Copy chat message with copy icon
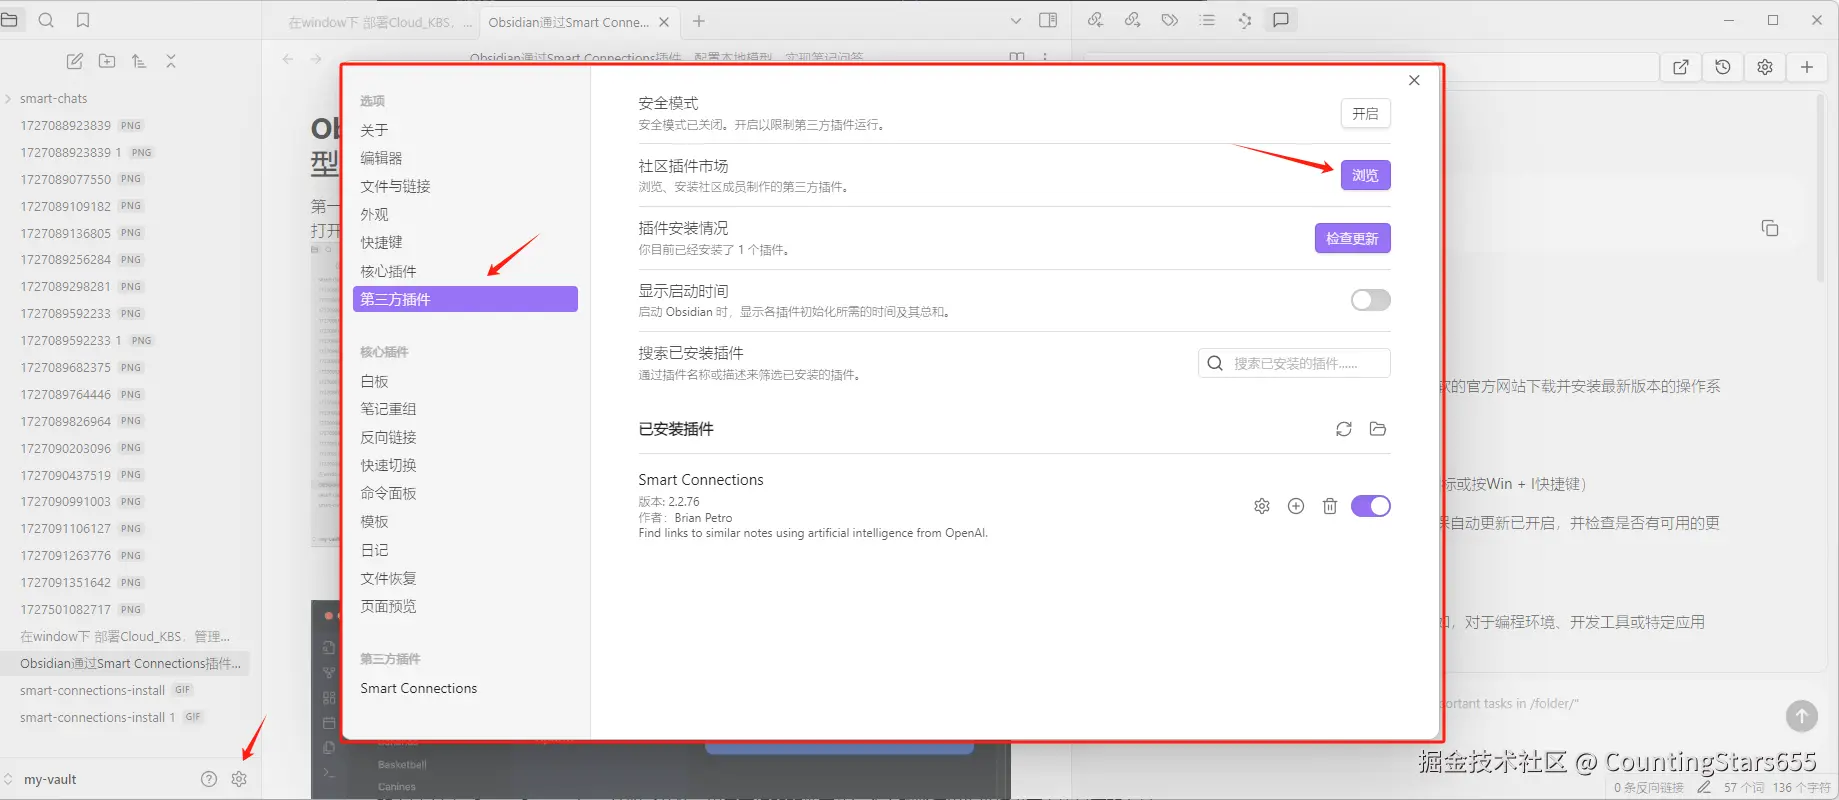This screenshot has width=1839, height=800. point(1770,228)
